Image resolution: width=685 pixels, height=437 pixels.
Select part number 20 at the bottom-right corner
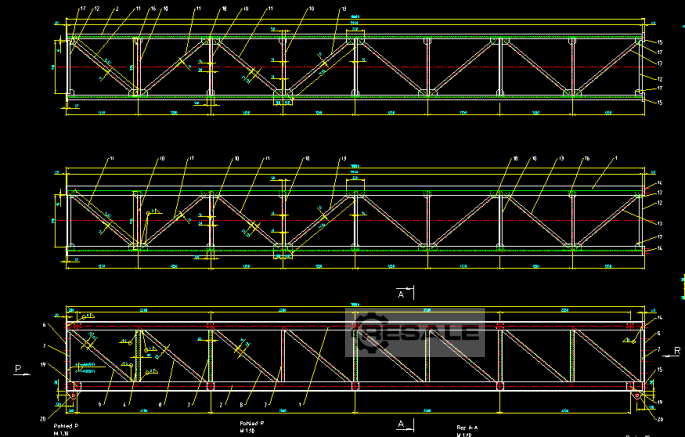[x=659, y=418]
